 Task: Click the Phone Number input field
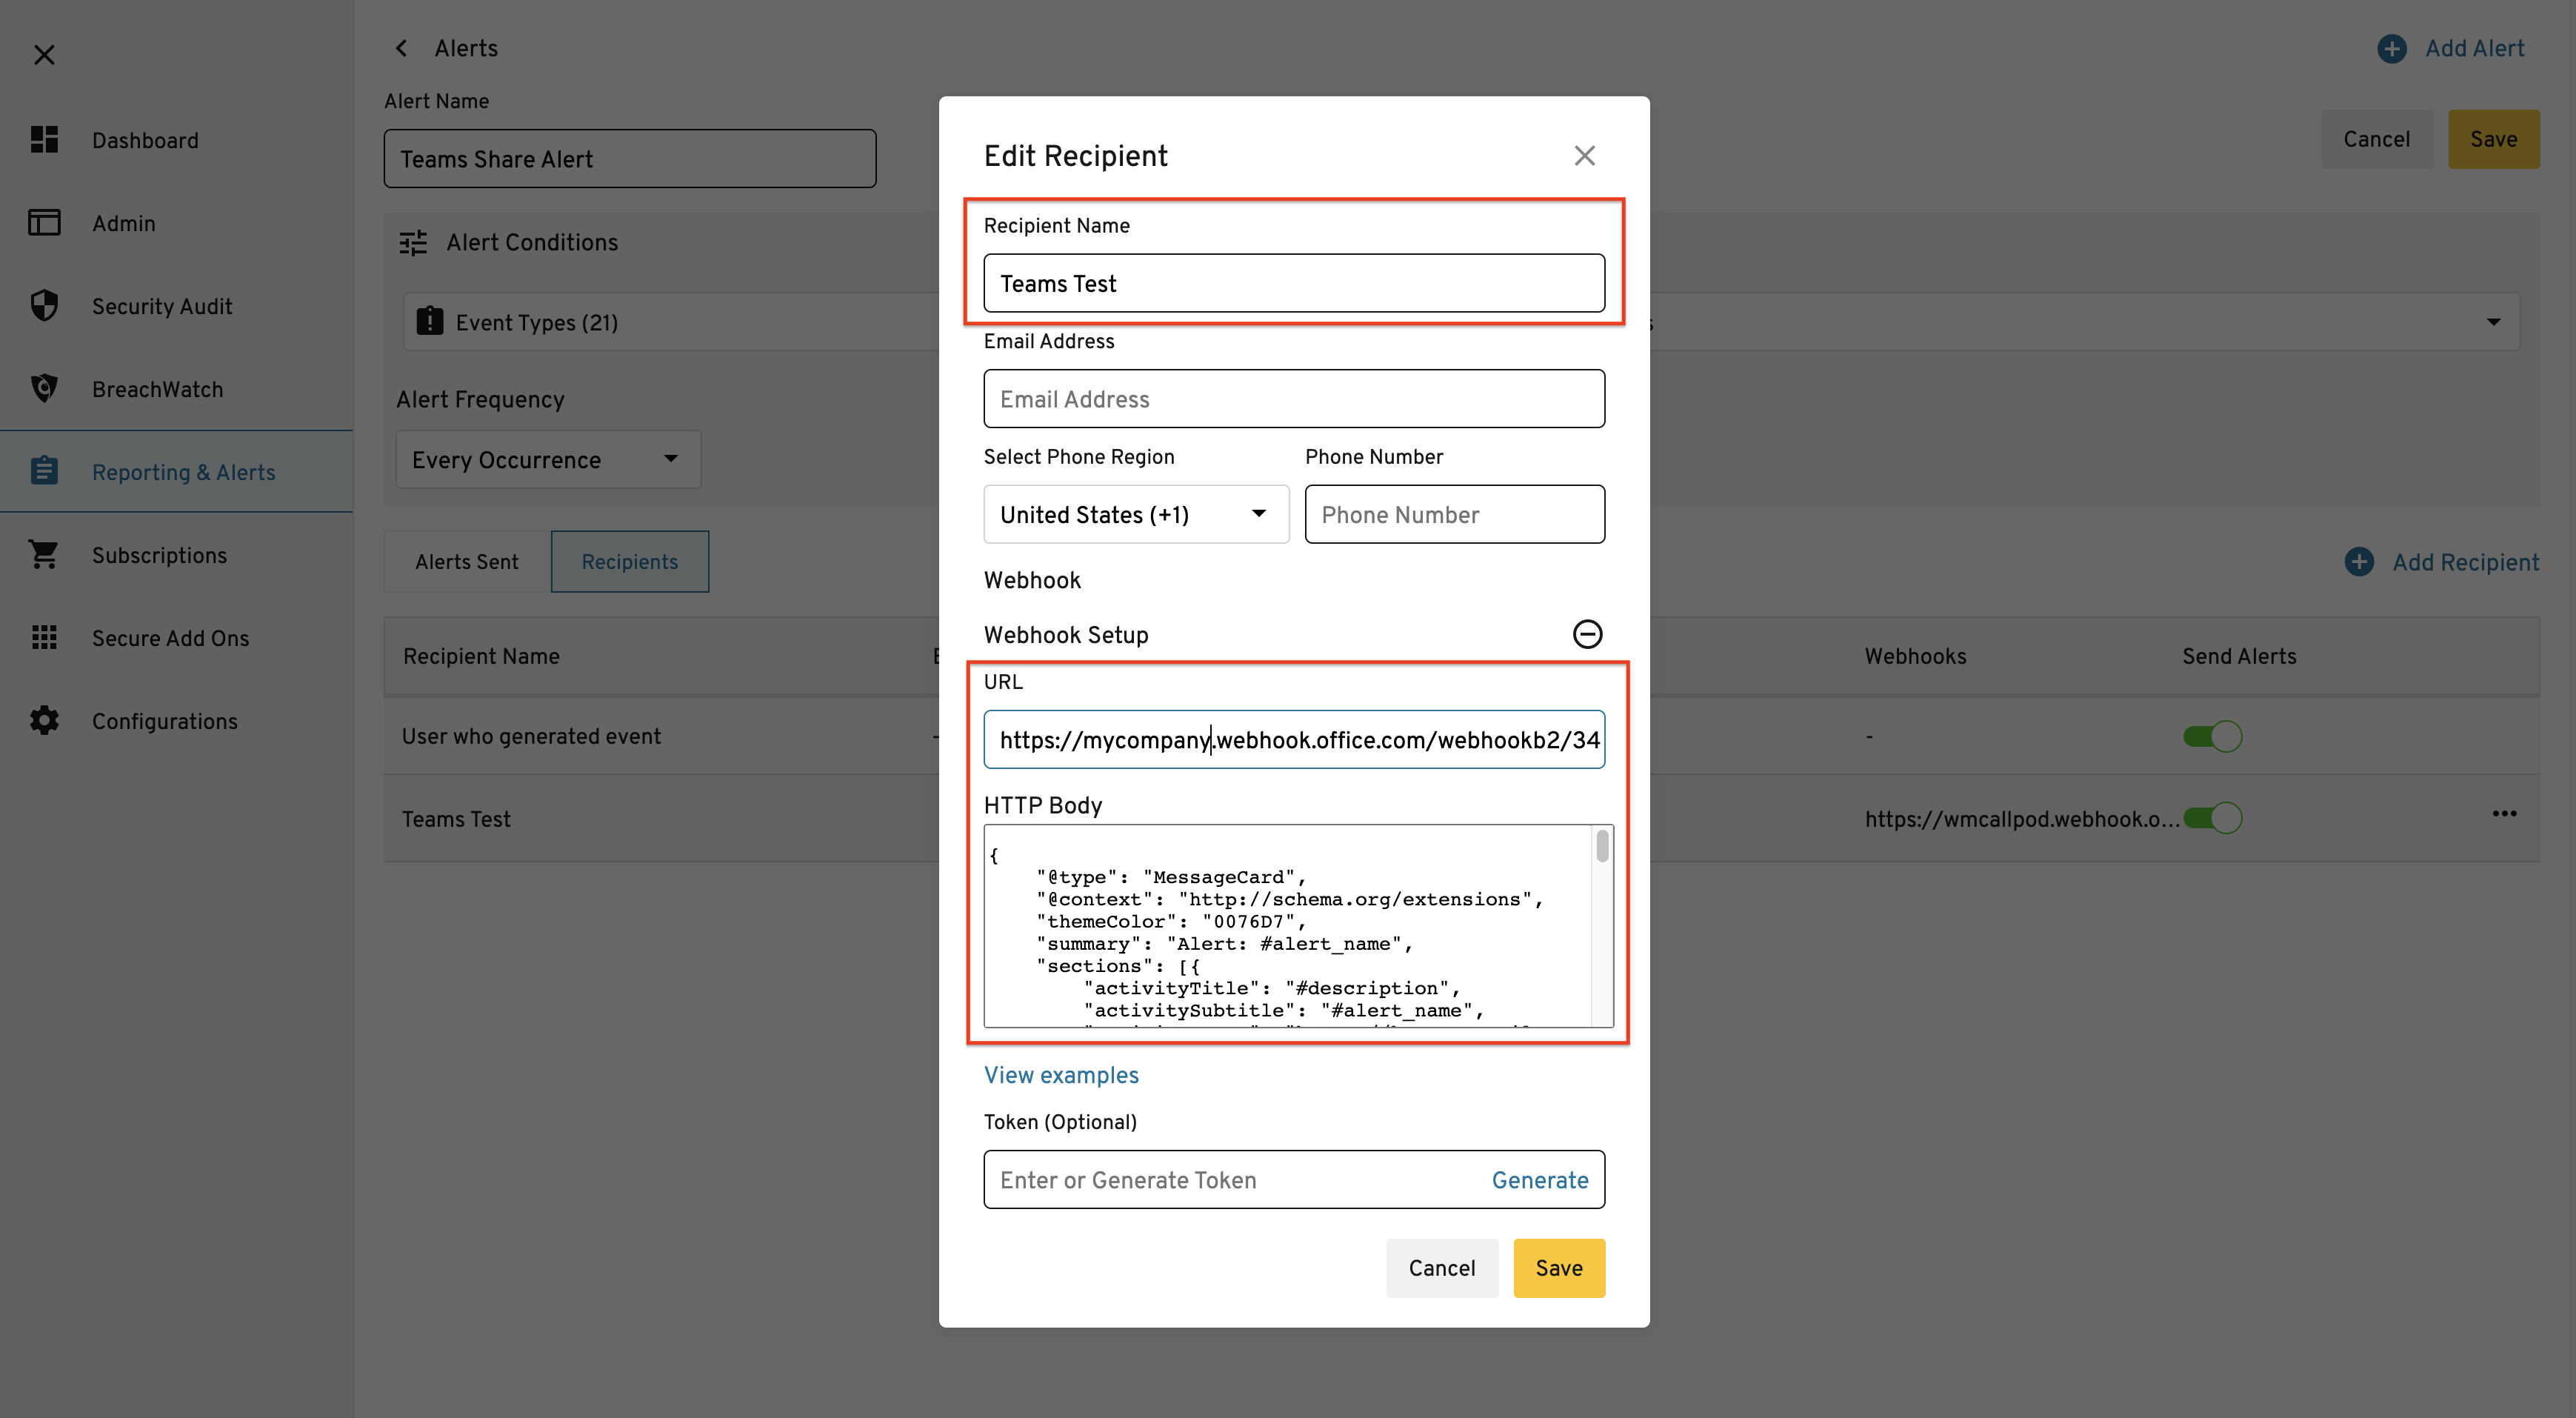[x=1454, y=515]
